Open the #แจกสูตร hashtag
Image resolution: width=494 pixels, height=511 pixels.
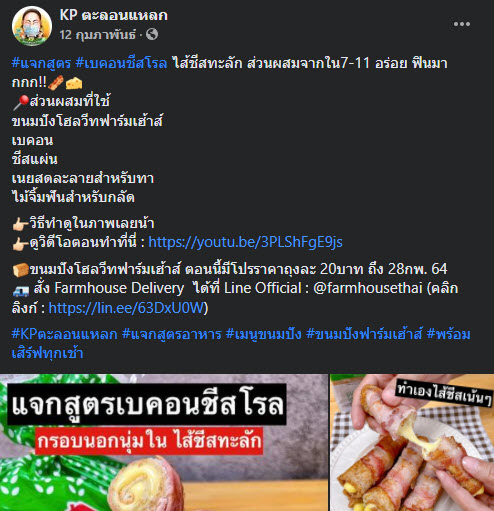tap(41, 63)
